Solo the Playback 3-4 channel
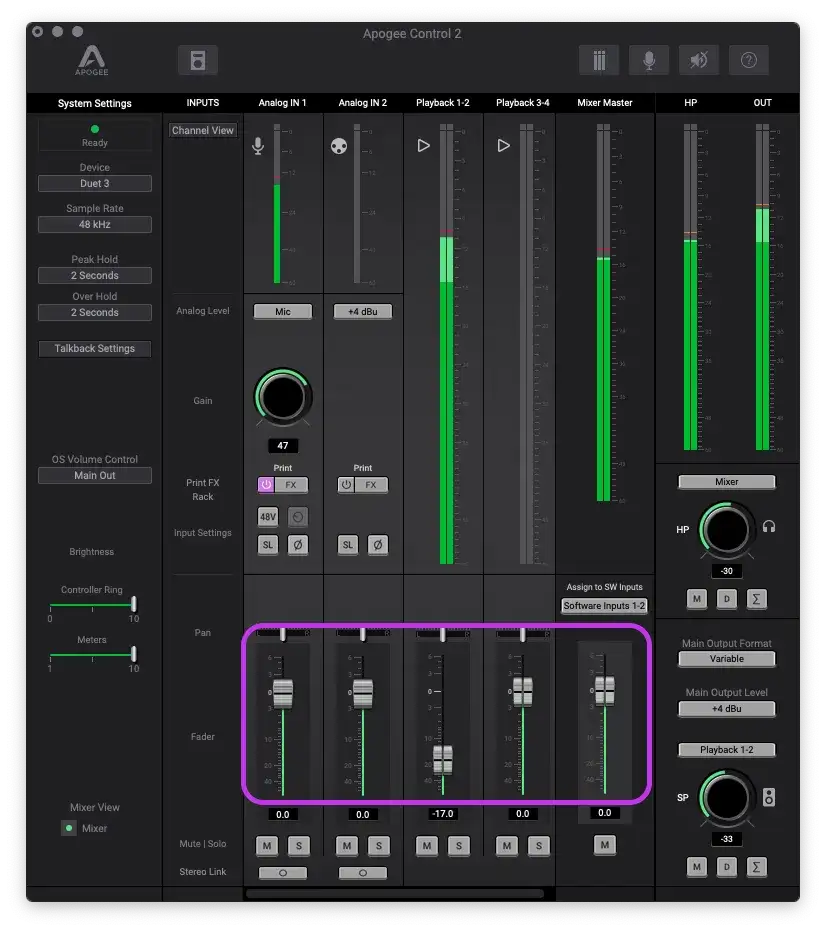 (538, 845)
